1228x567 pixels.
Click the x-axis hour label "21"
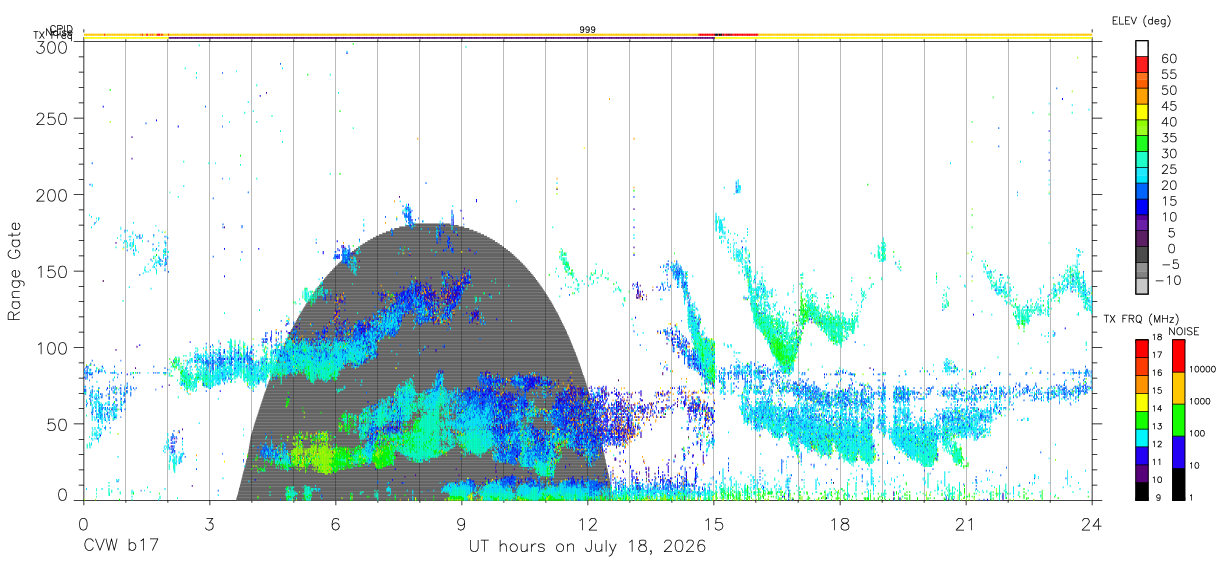pyautogui.click(x=966, y=523)
